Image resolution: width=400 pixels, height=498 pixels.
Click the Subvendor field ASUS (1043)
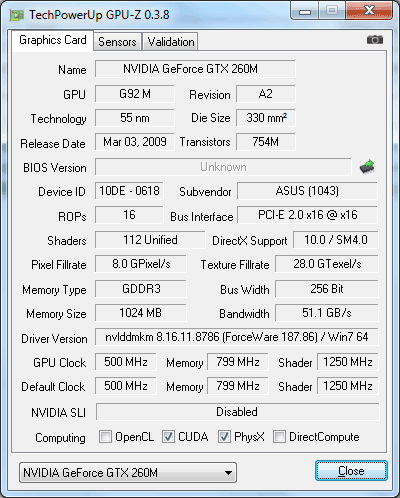(x=307, y=191)
